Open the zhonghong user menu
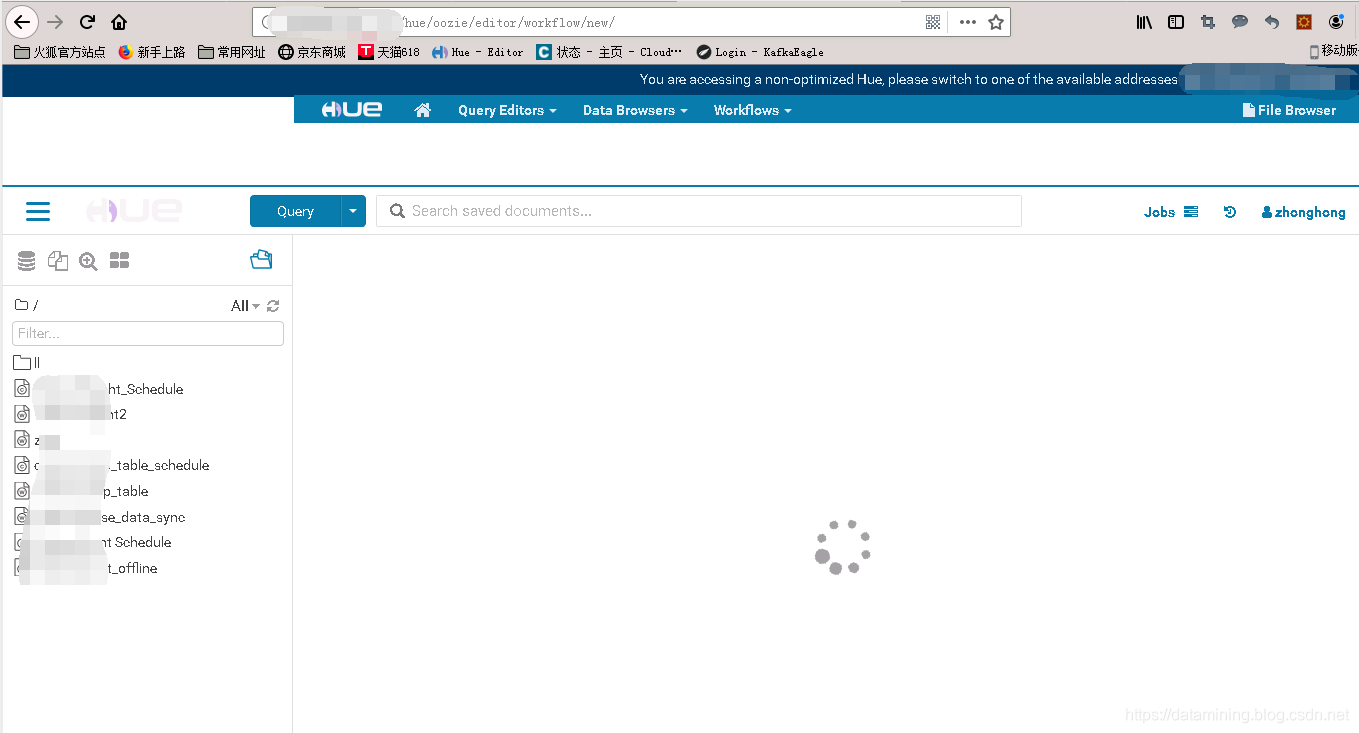The width and height of the screenshot is (1359, 733). (1303, 212)
